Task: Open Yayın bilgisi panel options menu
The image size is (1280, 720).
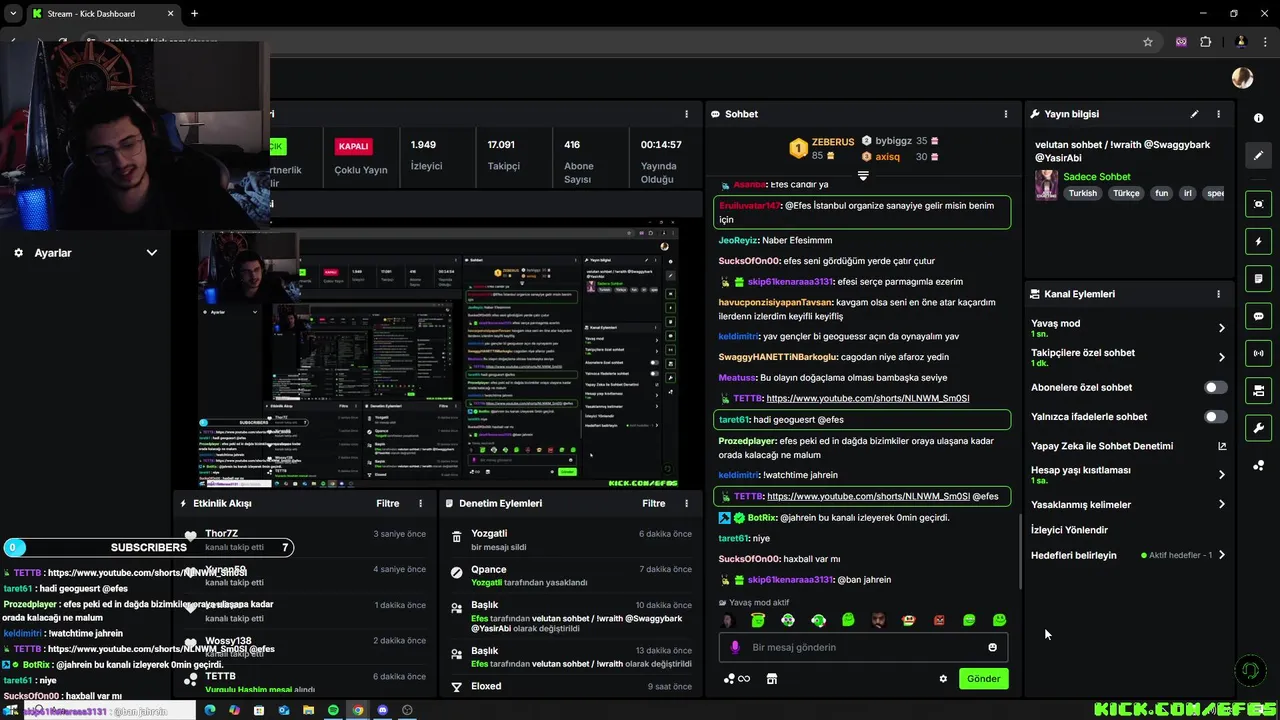Action: (x=1218, y=114)
